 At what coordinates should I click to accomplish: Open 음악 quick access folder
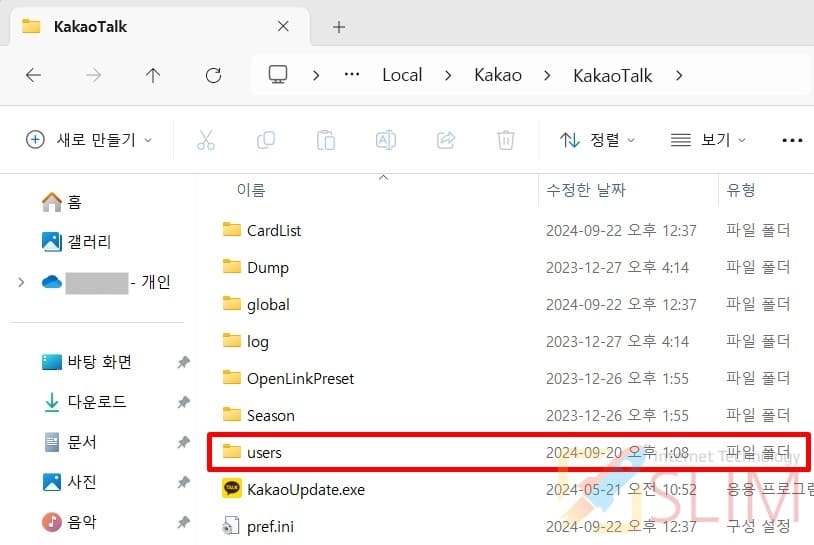click(x=69, y=522)
